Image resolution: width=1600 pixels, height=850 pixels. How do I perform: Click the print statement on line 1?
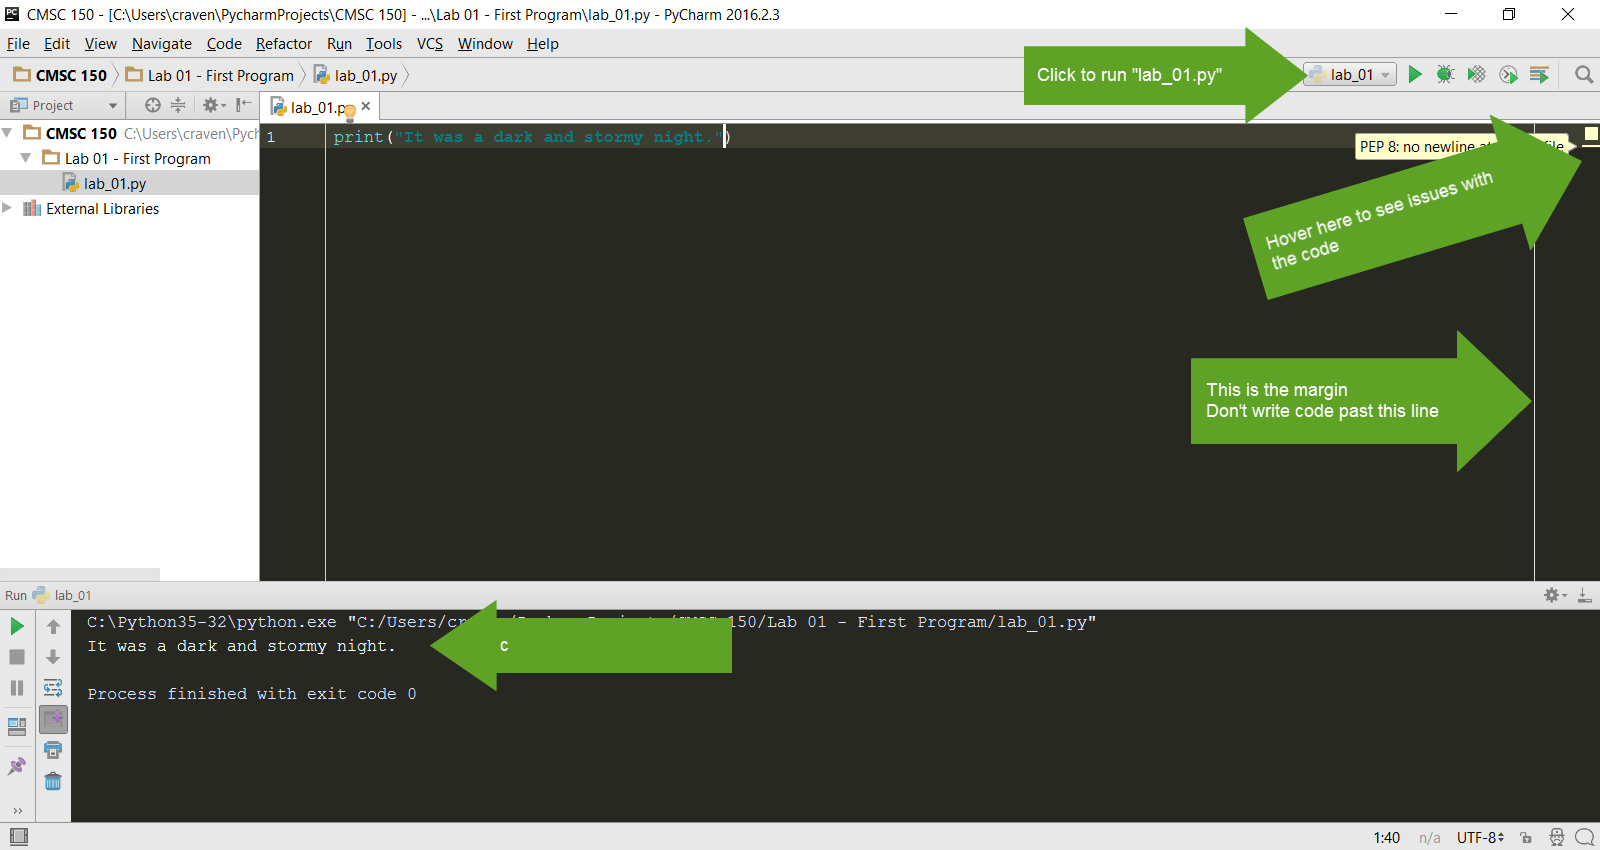pyautogui.click(x=531, y=137)
